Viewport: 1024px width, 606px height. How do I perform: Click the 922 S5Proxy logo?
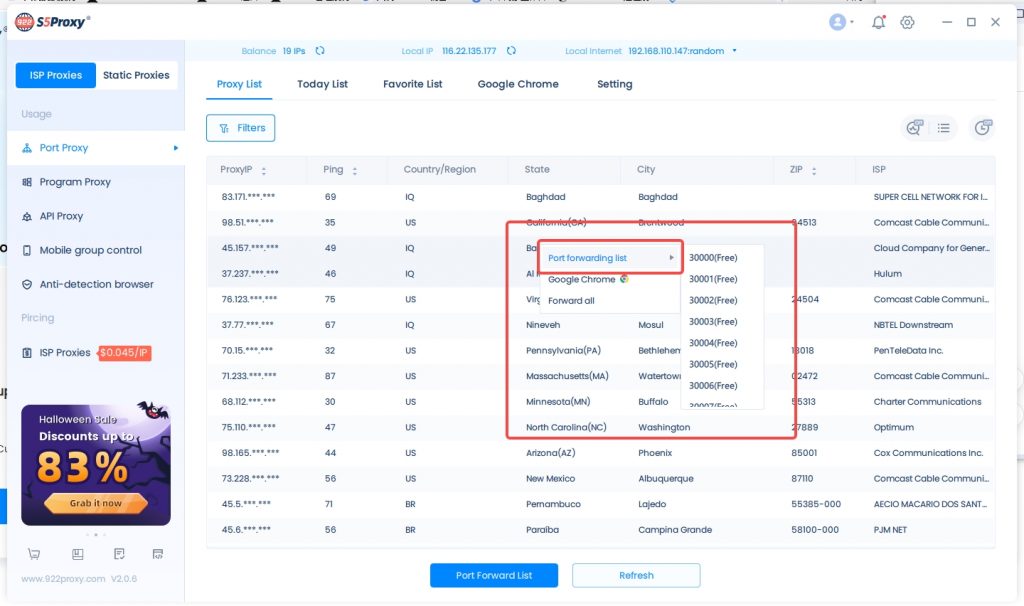52,22
